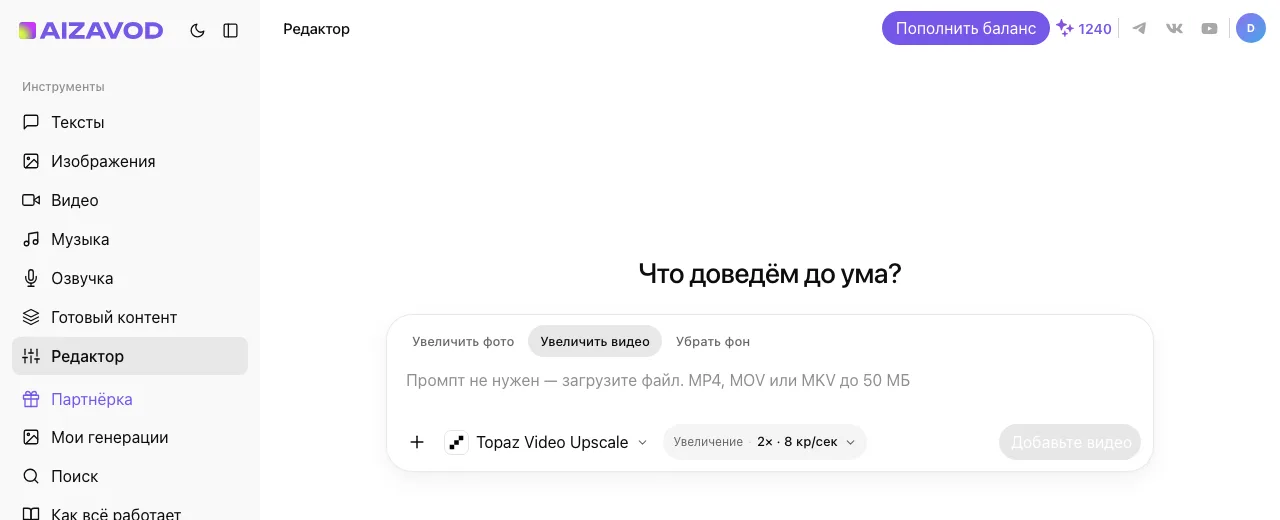Click the AIZAVOD logo
The height and width of the screenshot is (520, 1280).
click(x=91, y=31)
